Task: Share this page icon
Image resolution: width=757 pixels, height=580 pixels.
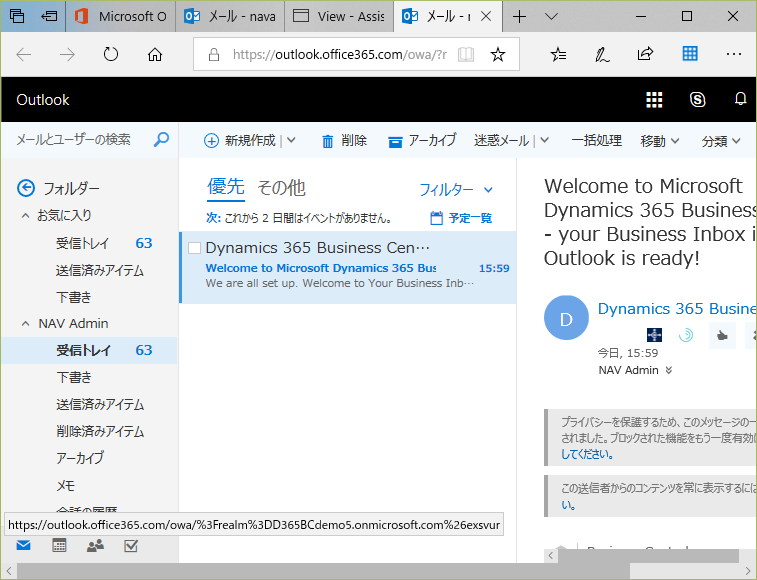Action: [645, 54]
